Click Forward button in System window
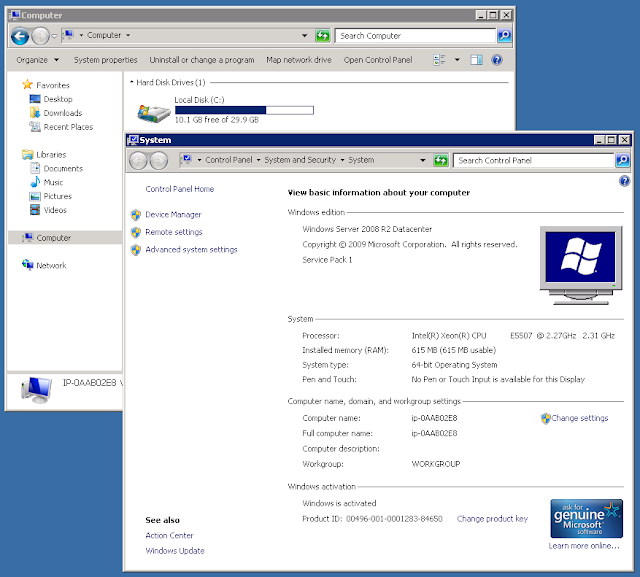The width and height of the screenshot is (640, 577). click(158, 160)
